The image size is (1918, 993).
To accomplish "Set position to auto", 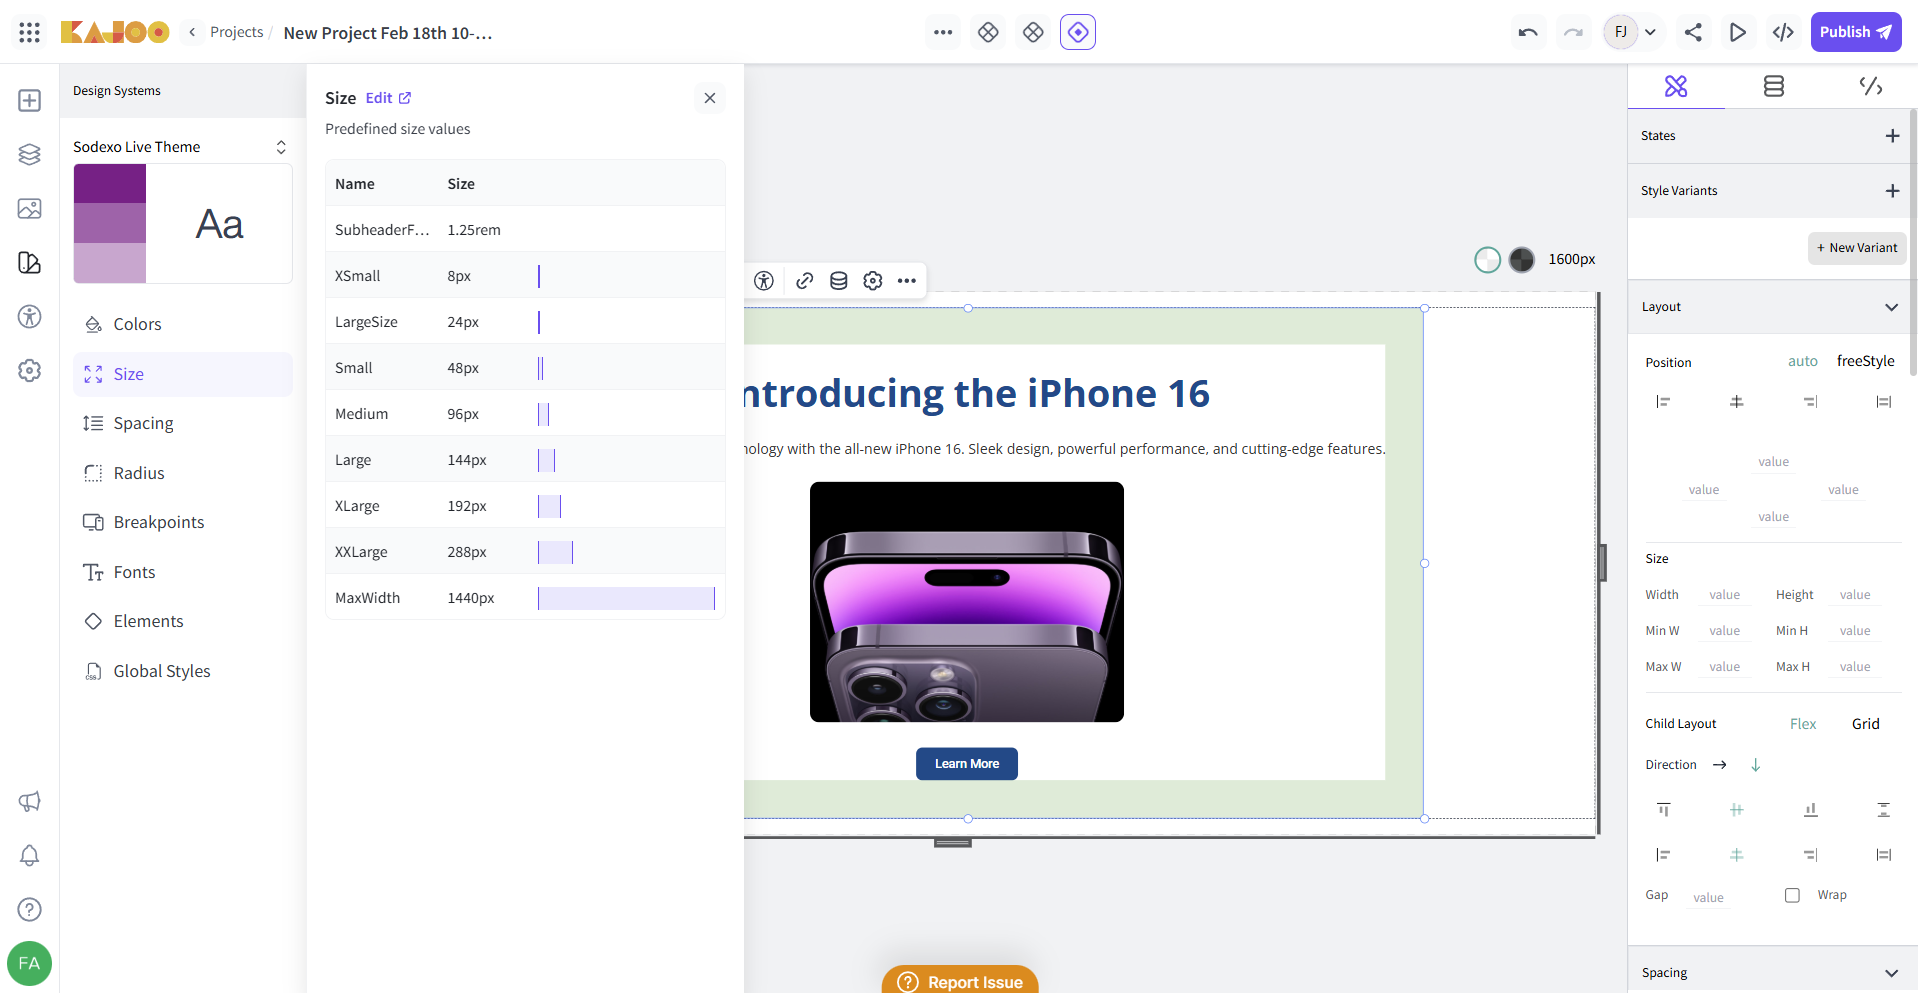I will click(x=1803, y=361).
